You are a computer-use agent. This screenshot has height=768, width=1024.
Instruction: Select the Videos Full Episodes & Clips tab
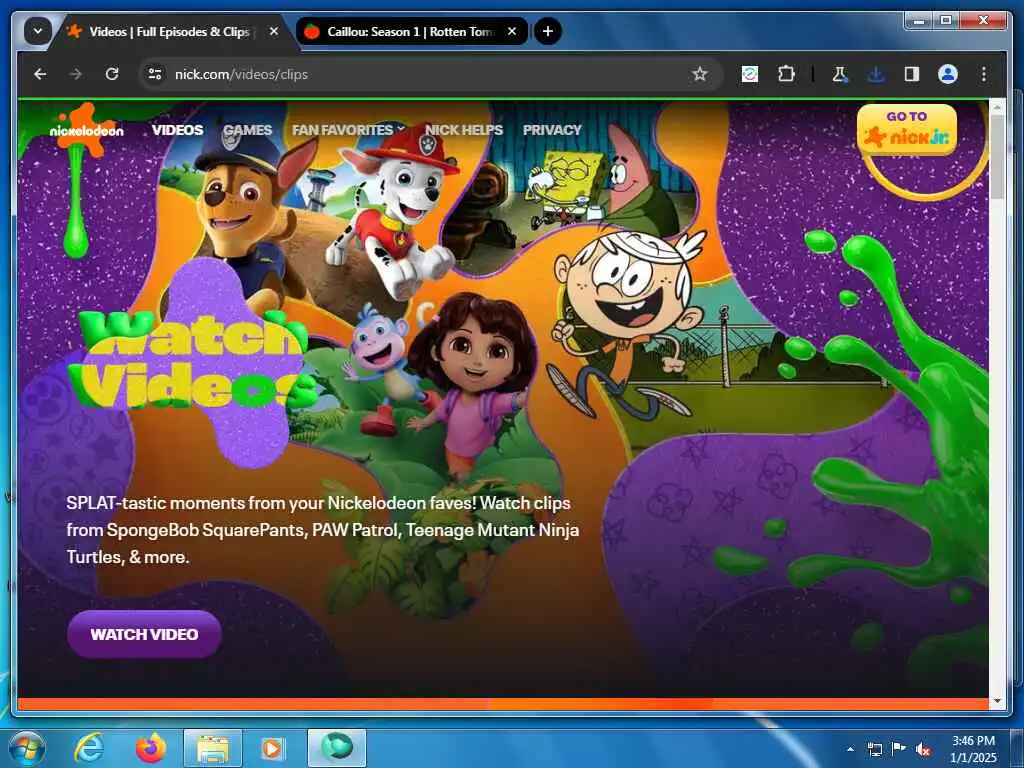170,31
